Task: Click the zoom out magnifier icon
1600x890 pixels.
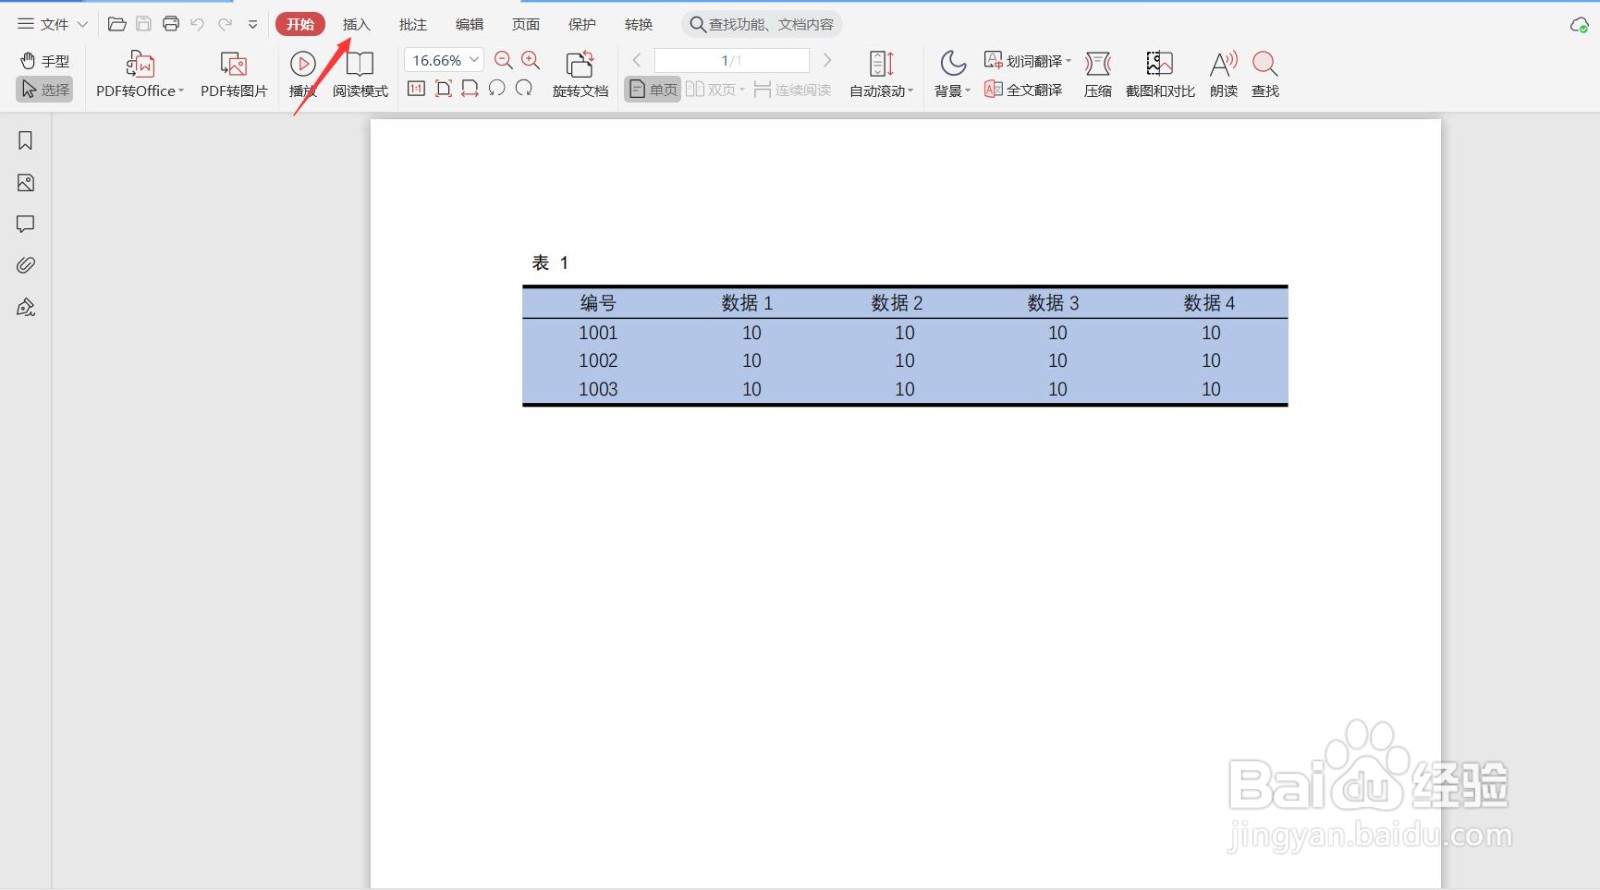Action: point(503,60)
